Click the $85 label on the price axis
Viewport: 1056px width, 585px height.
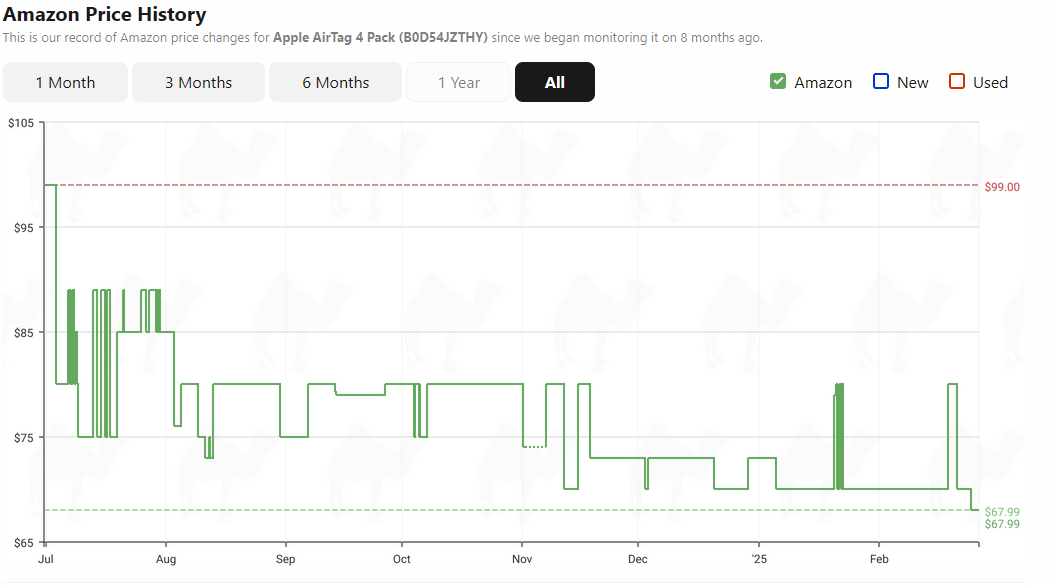[22, 333]
